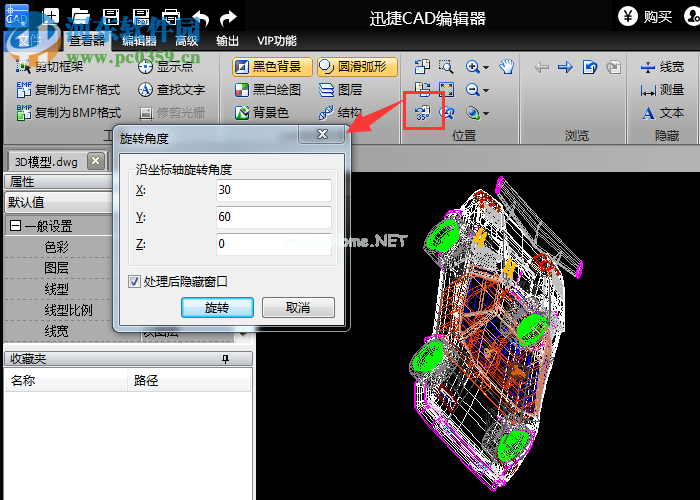
Task: Click the Z rotation angle field
Action: (x=274, y=244)
